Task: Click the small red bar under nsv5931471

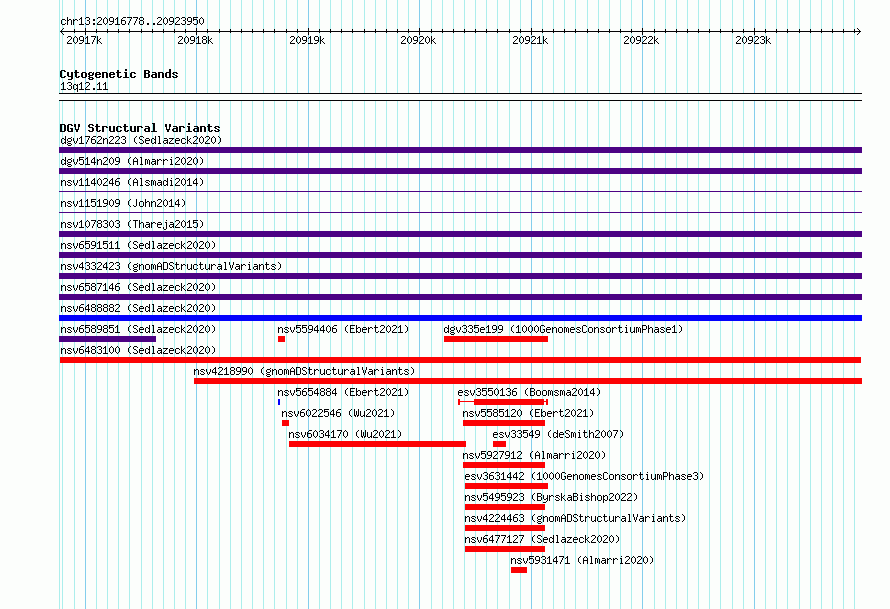Action: [x=519, y=570]
